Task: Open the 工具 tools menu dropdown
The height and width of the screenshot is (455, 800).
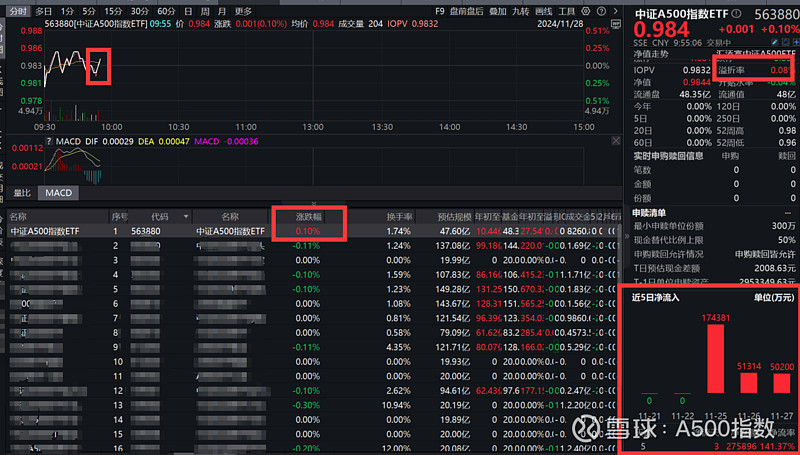Action: tap(566, 11)
